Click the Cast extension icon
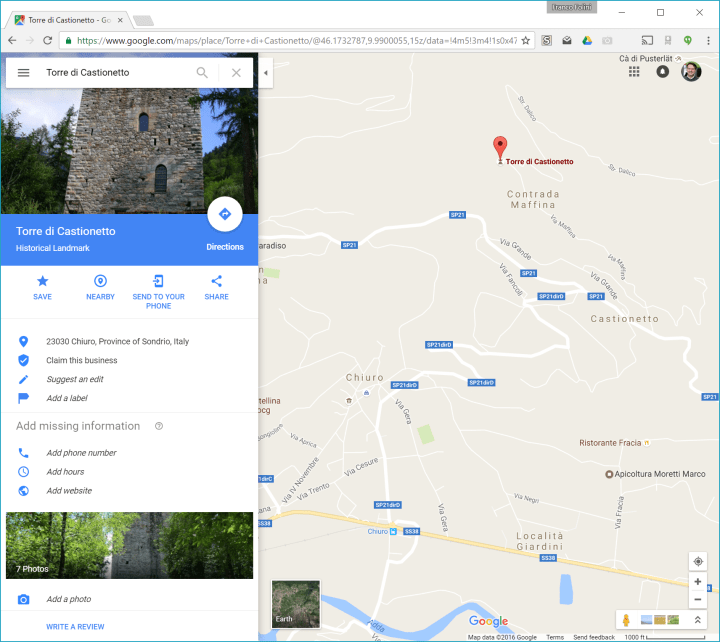Screen dimensions: 720x642 (x=647, y=40)
